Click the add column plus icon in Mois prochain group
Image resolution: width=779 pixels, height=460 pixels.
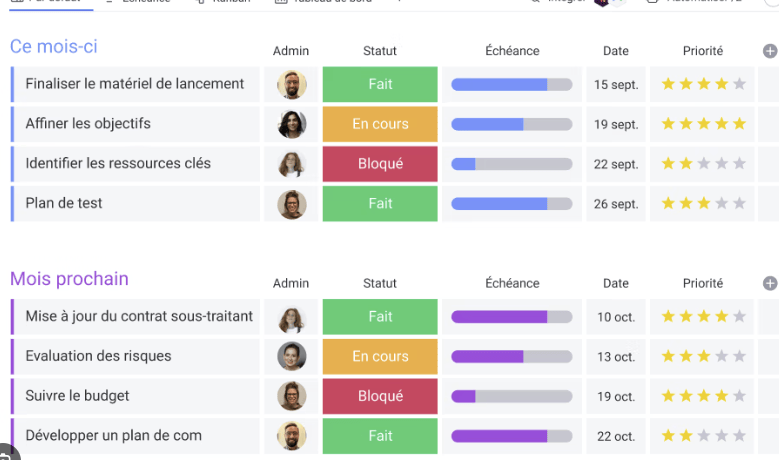click(769, 283)
